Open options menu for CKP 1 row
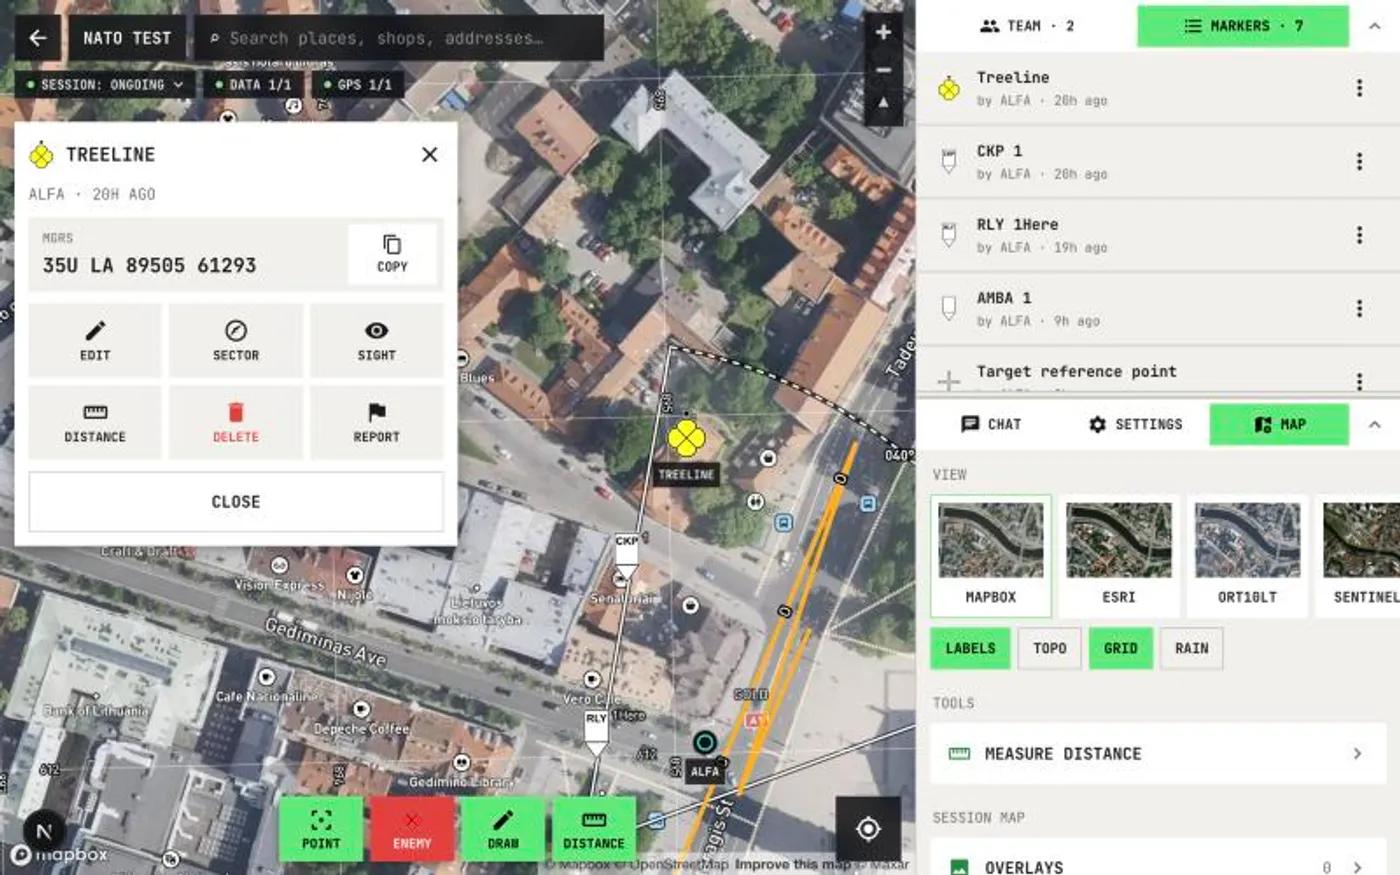This screenshot has height=875, width=1400. pos(1359,161)
